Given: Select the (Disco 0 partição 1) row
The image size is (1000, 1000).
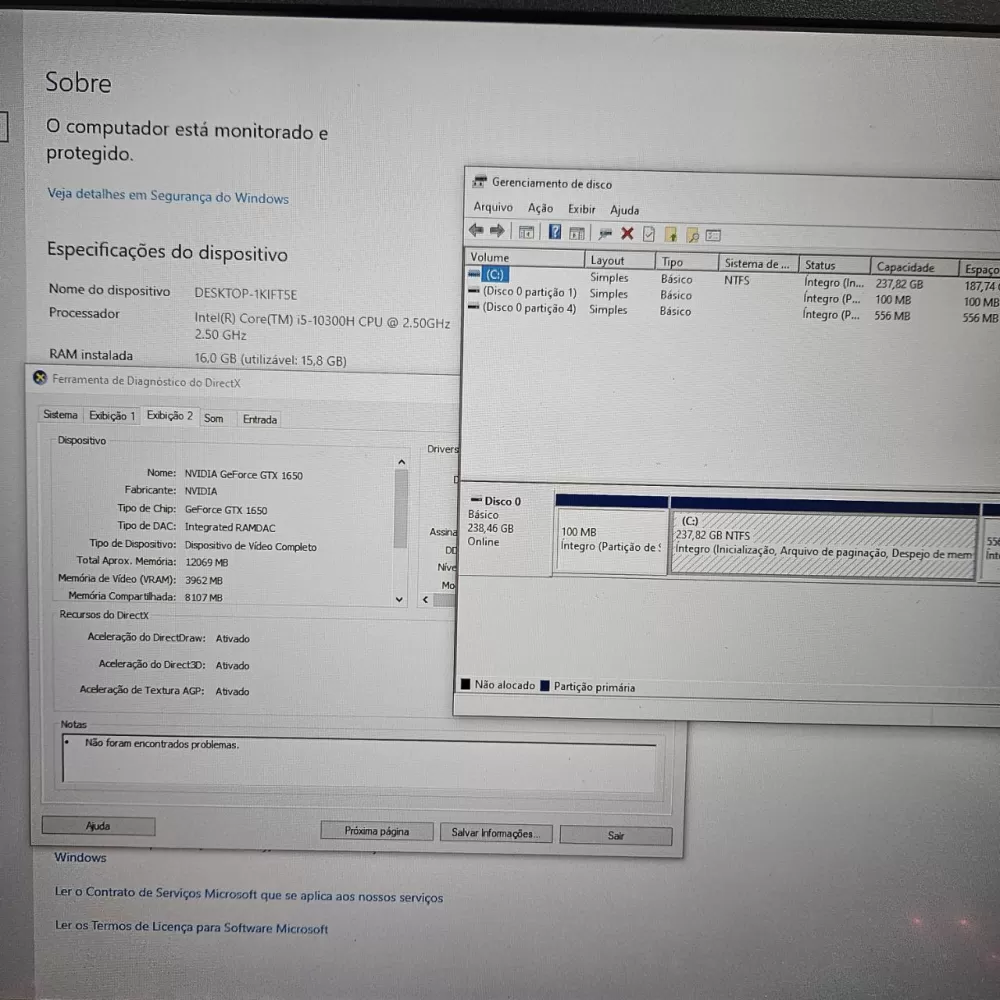Looking at the screenshot, I should click(x=732, y=296).
